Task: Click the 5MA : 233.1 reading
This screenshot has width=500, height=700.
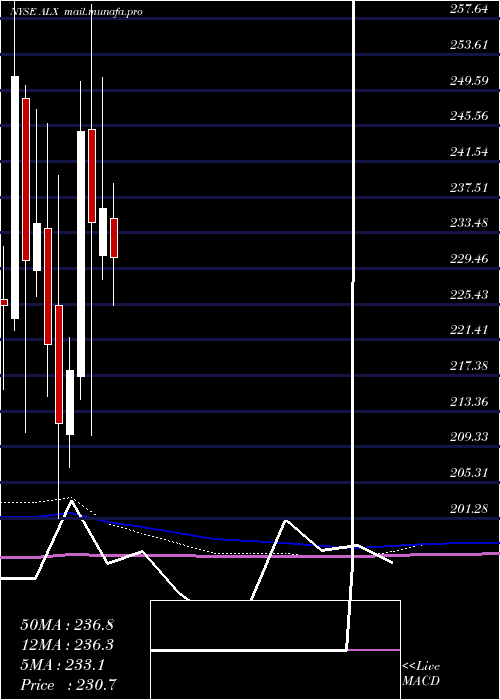Action: point(62,665)
